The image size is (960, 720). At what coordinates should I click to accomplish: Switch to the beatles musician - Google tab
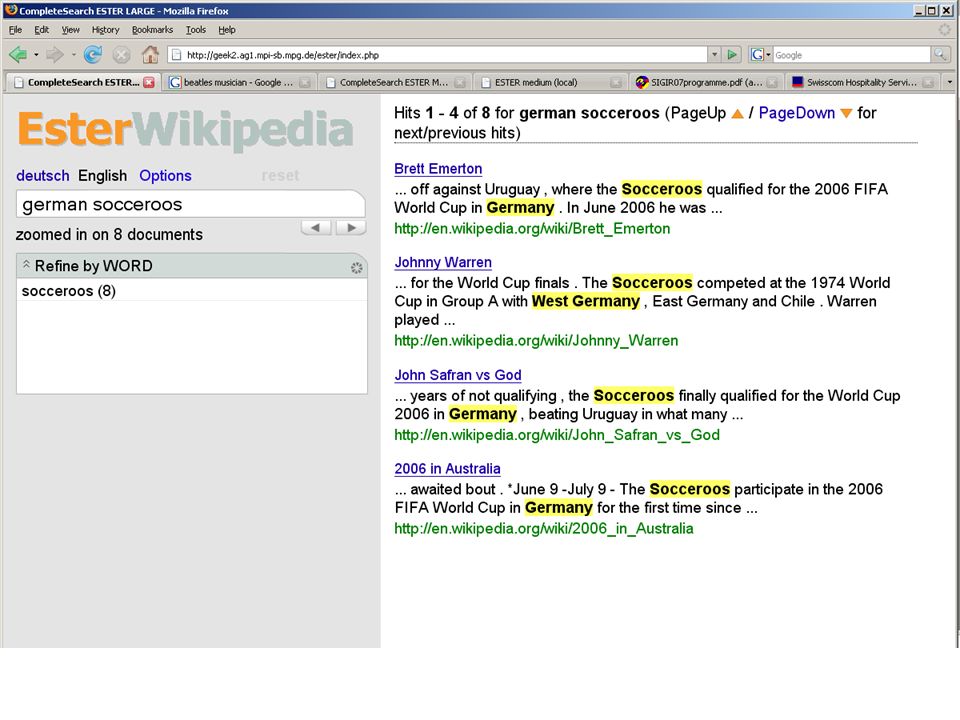coord(239,82)
